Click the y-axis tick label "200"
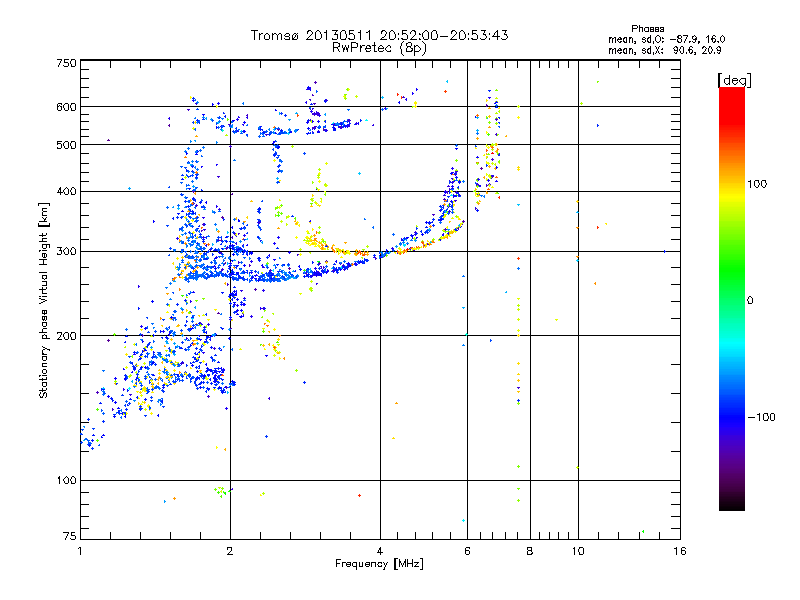Viewport: 800px width, 600px height. [67, 336]
